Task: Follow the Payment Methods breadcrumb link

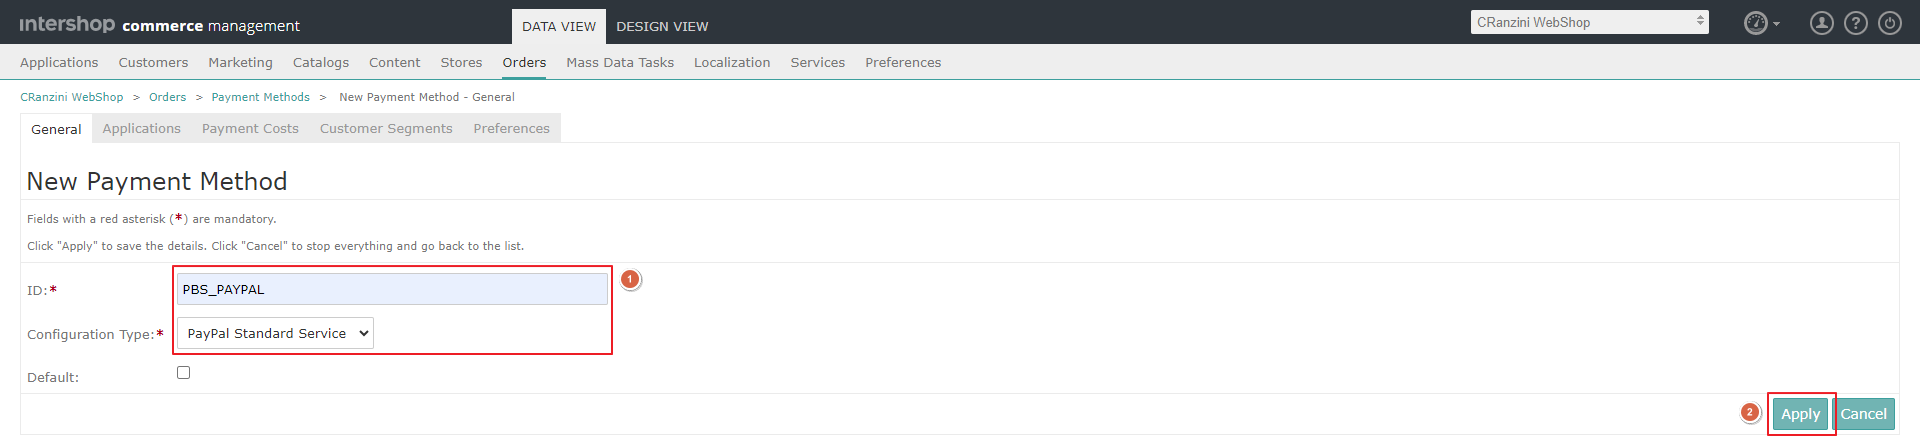Action: click(260, 97)
